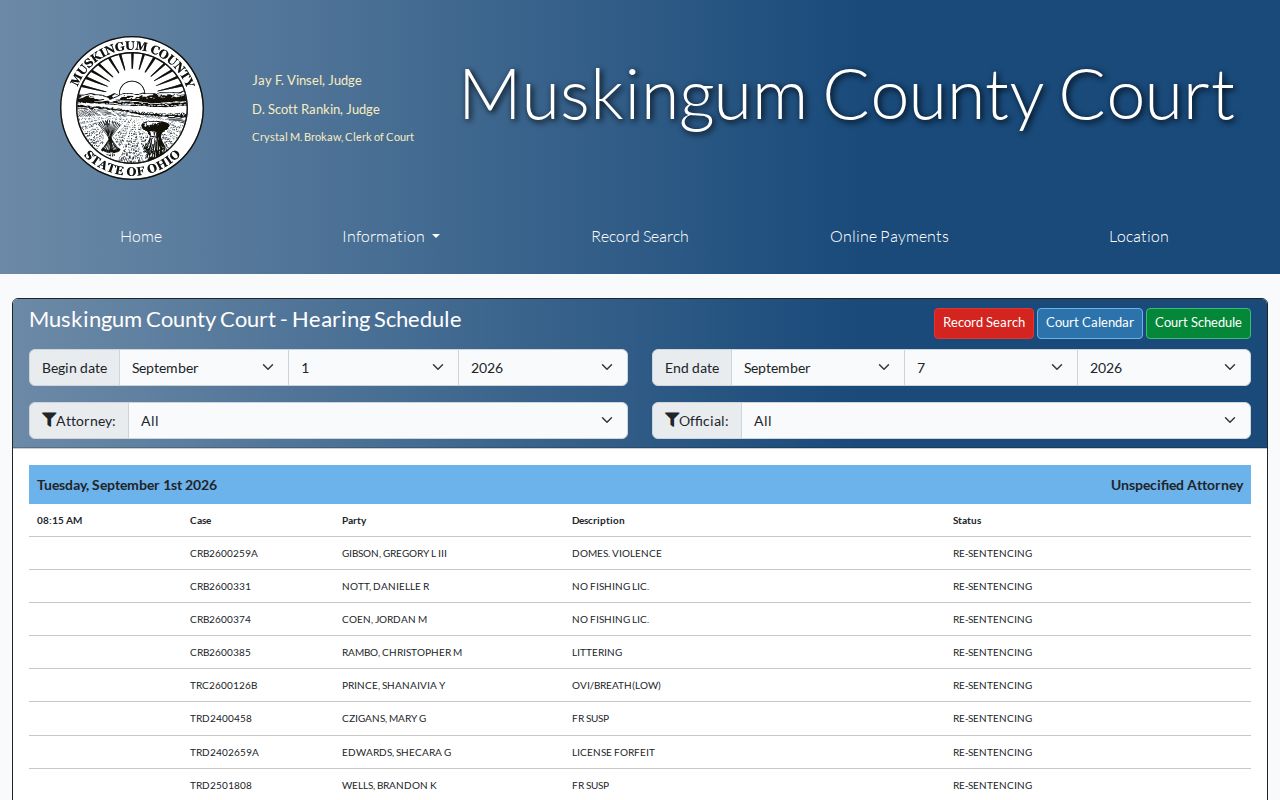
Task: Click the Muskingum County seal logo
Action: [x=132, y=108]
